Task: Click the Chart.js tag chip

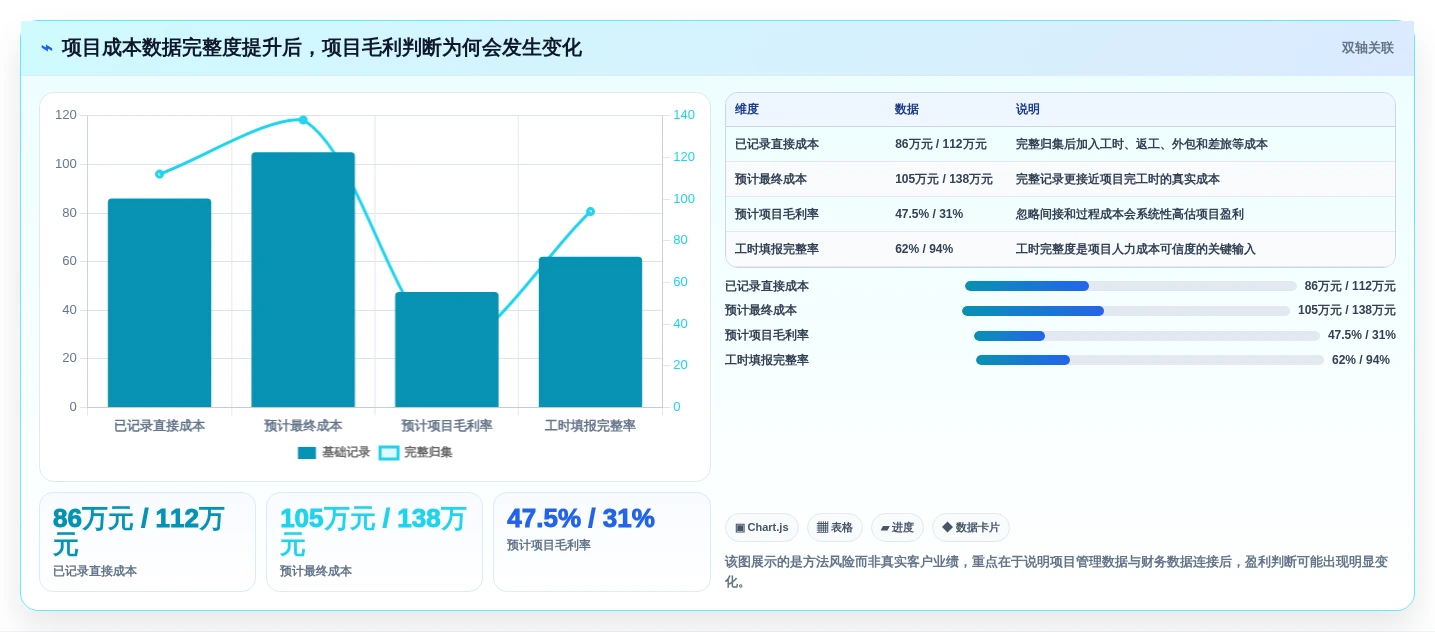Action: 762,527
